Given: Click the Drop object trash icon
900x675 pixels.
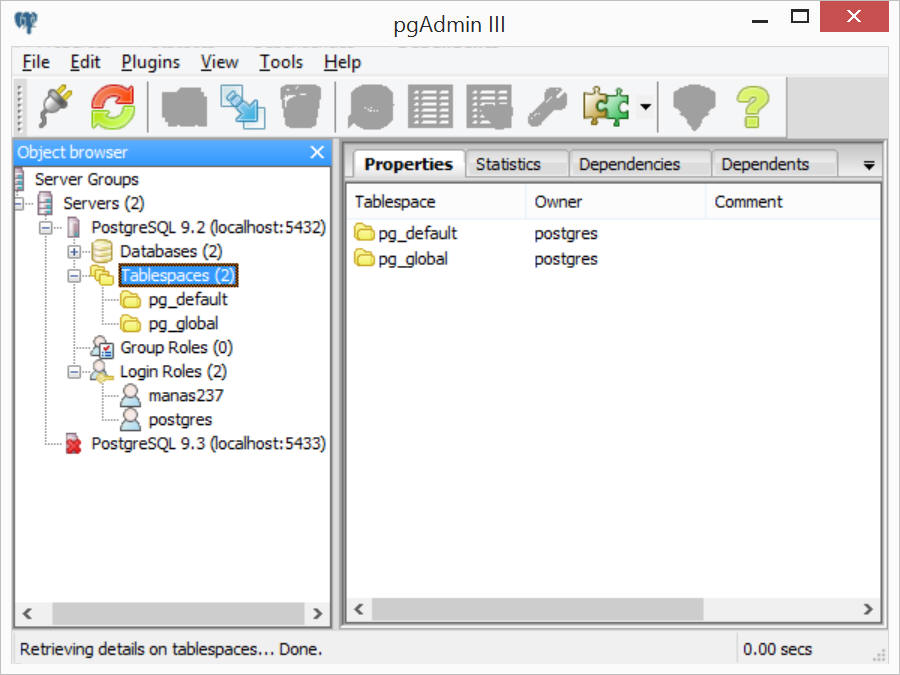Looking at the screenshot, I should (301, 107).
